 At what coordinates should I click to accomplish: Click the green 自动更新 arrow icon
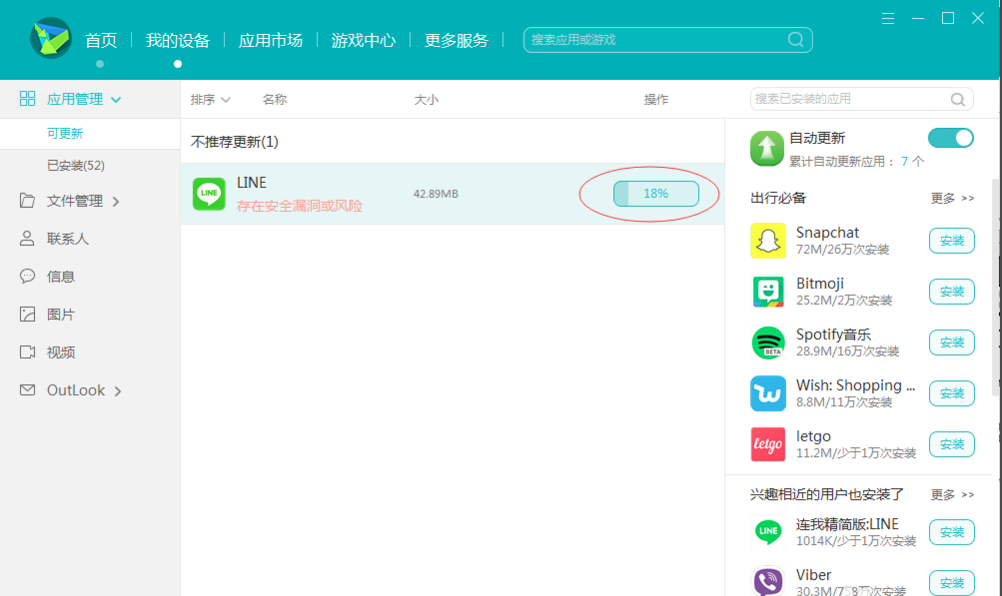pos(766,146)
